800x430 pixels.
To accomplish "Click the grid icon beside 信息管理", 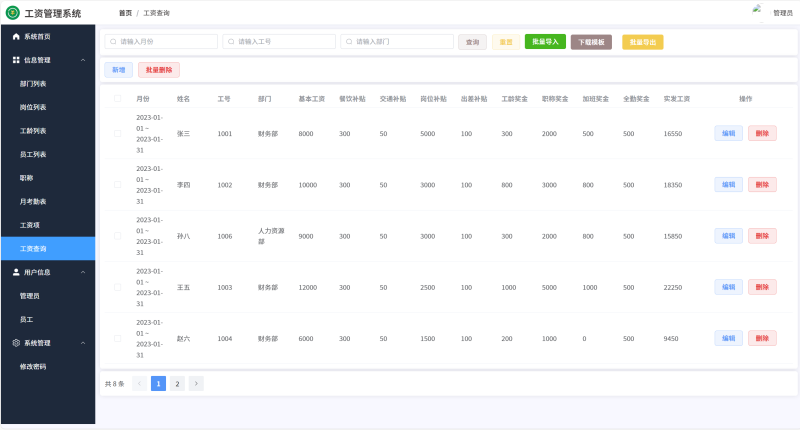I will click(x=16, y=60).
